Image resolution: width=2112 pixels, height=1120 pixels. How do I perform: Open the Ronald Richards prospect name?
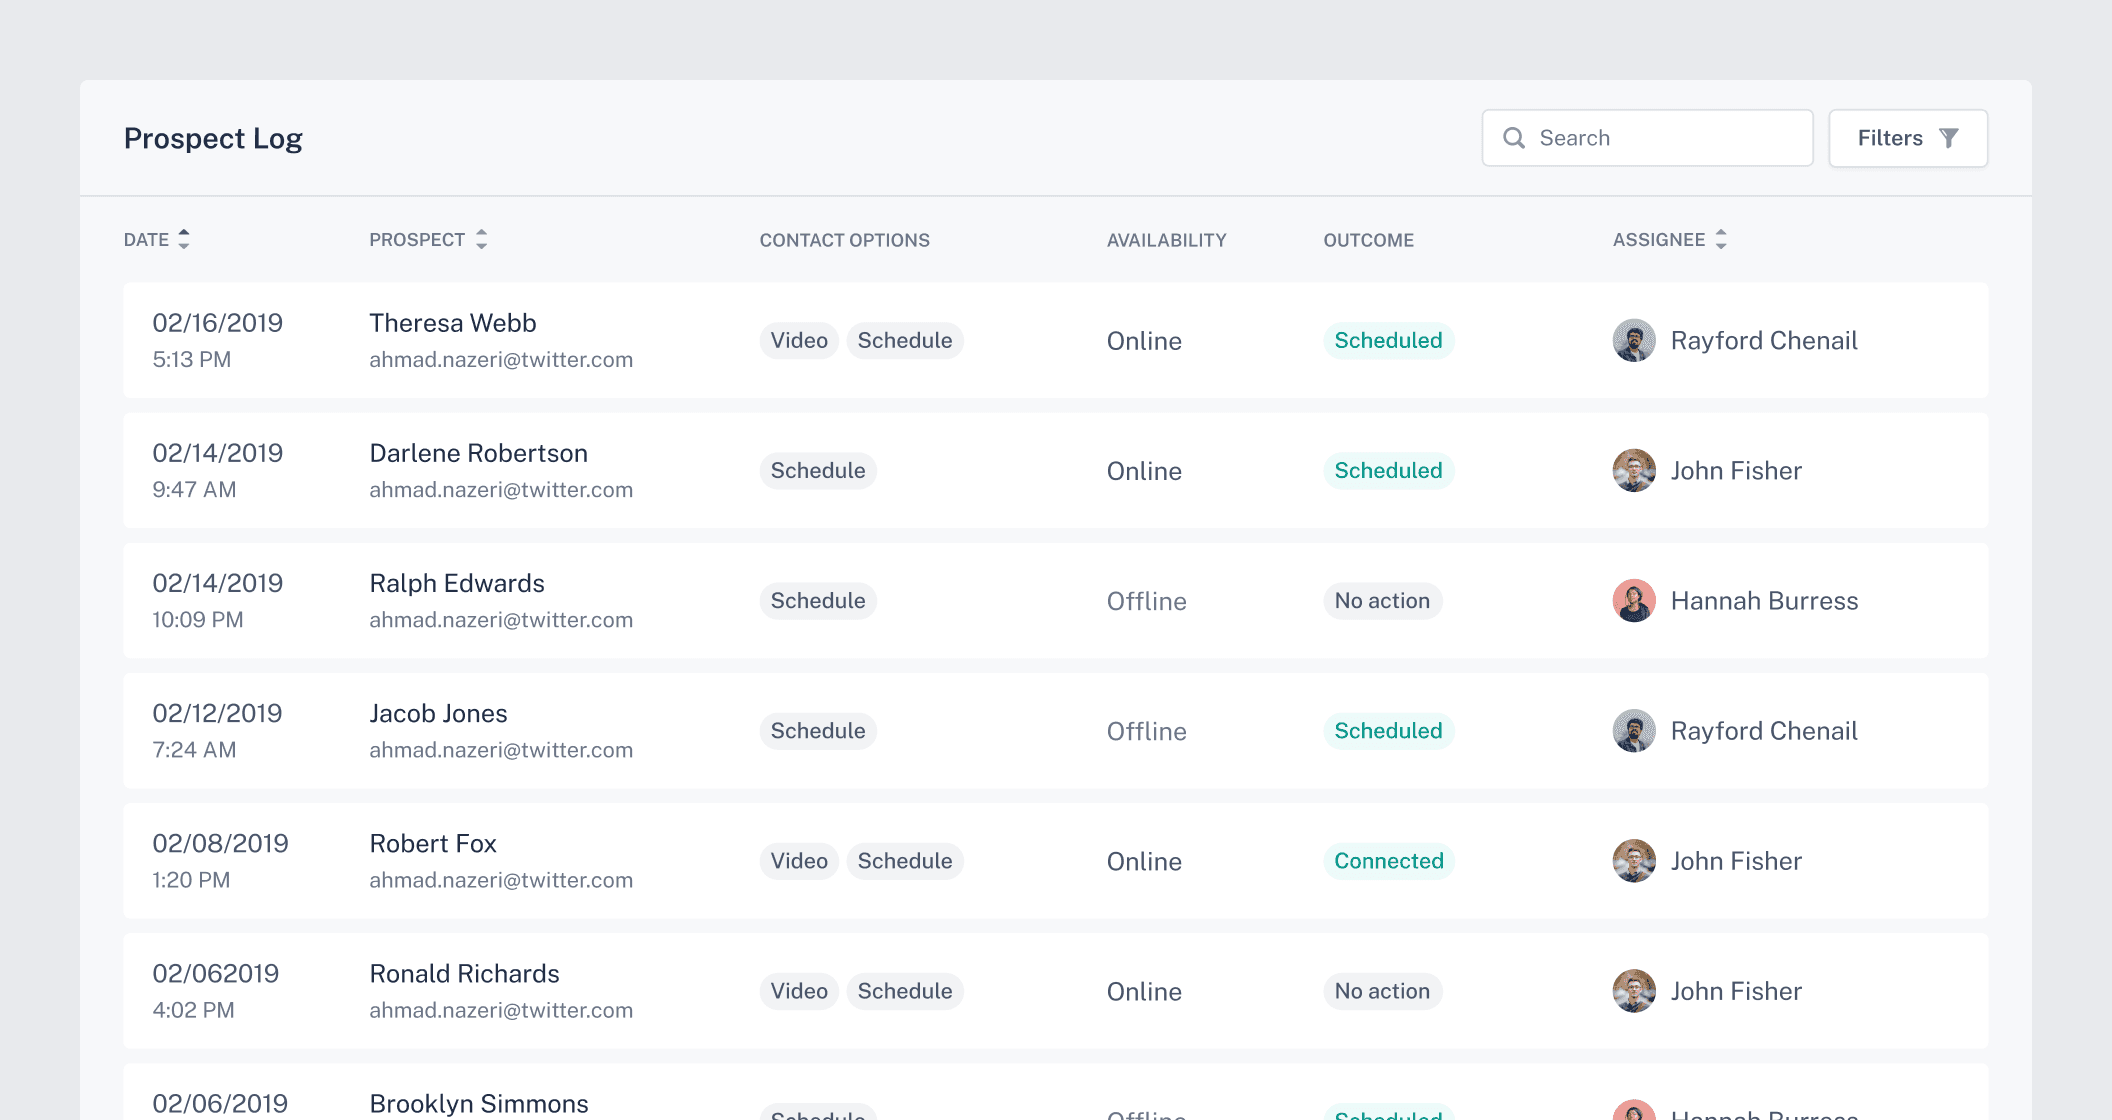[464, 974]
